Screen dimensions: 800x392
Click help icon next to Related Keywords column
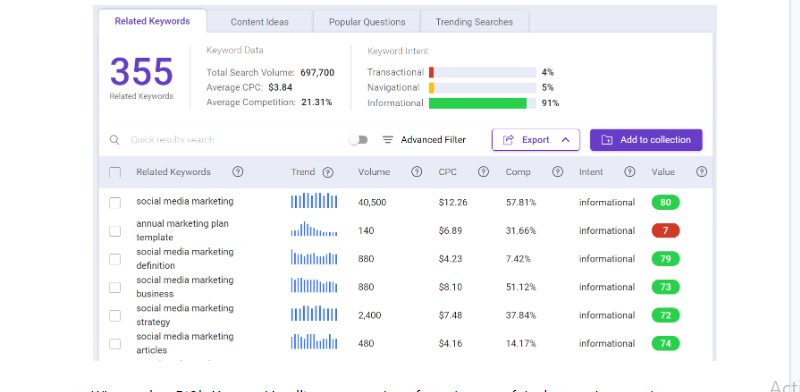point(237,172)
